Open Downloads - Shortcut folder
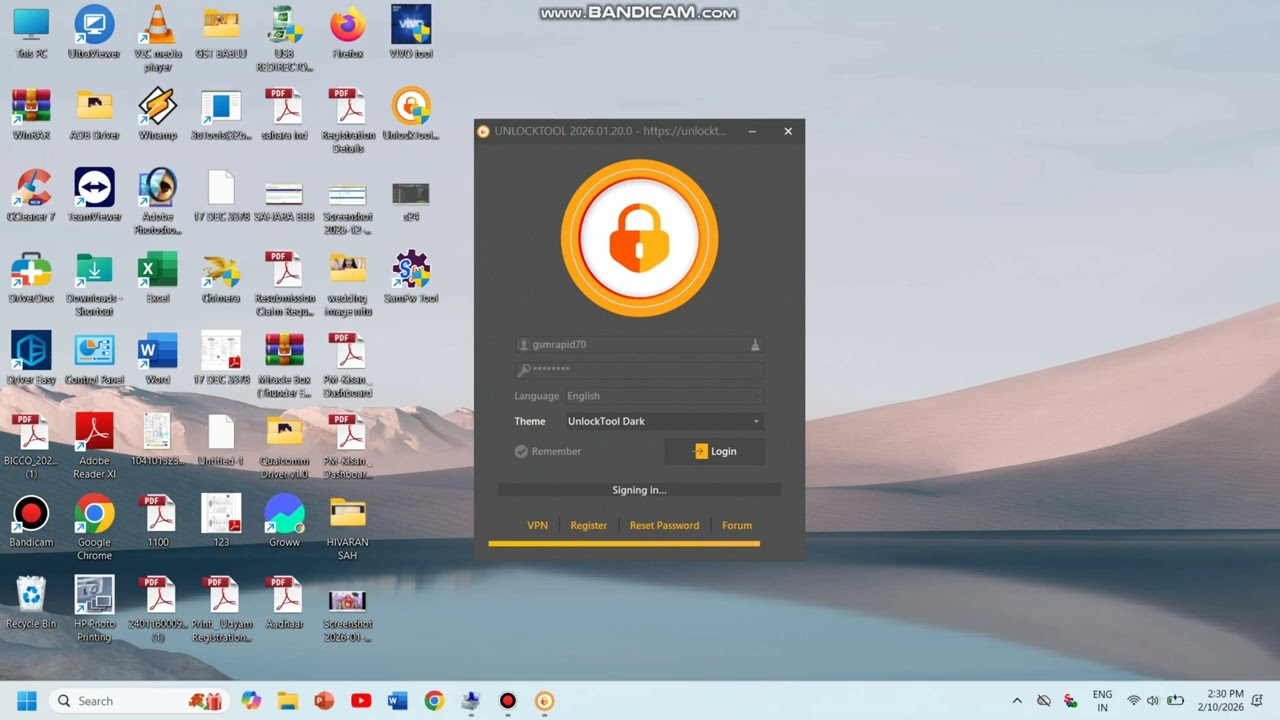This screenshot has height=720, width=1280. [x=94, y=283]
